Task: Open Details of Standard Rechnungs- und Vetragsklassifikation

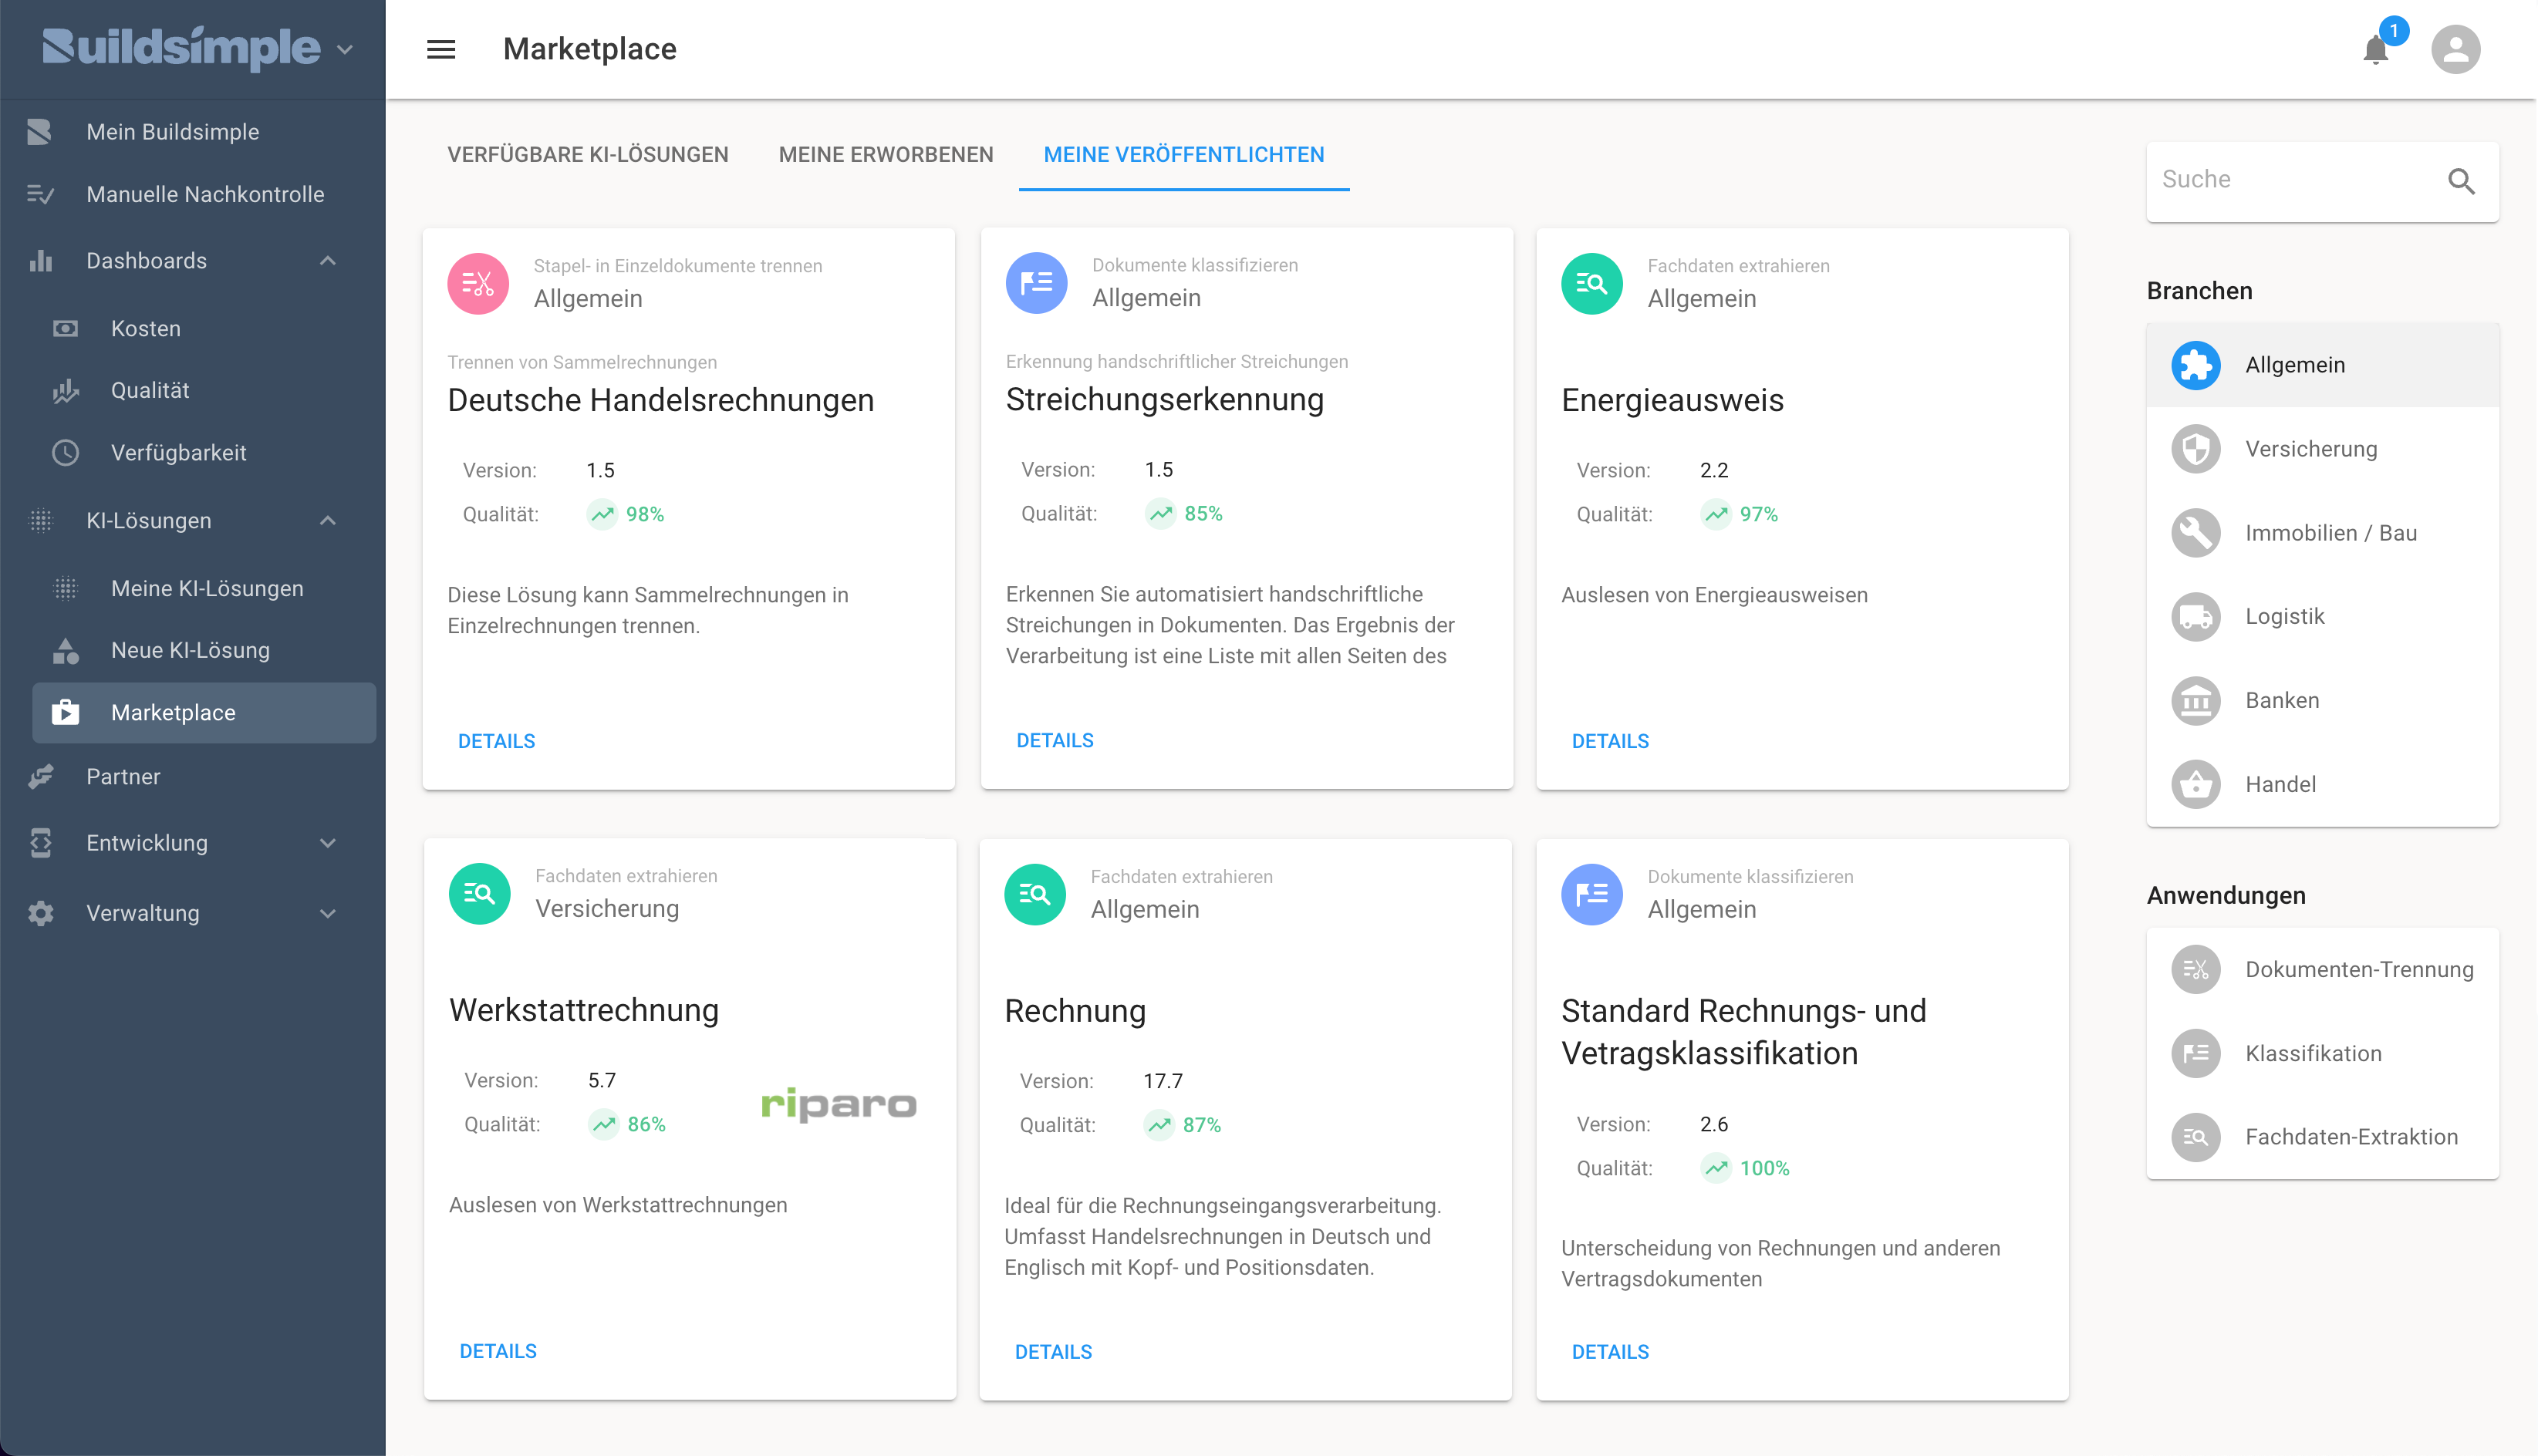Action: click(x=1610, y=1352)
